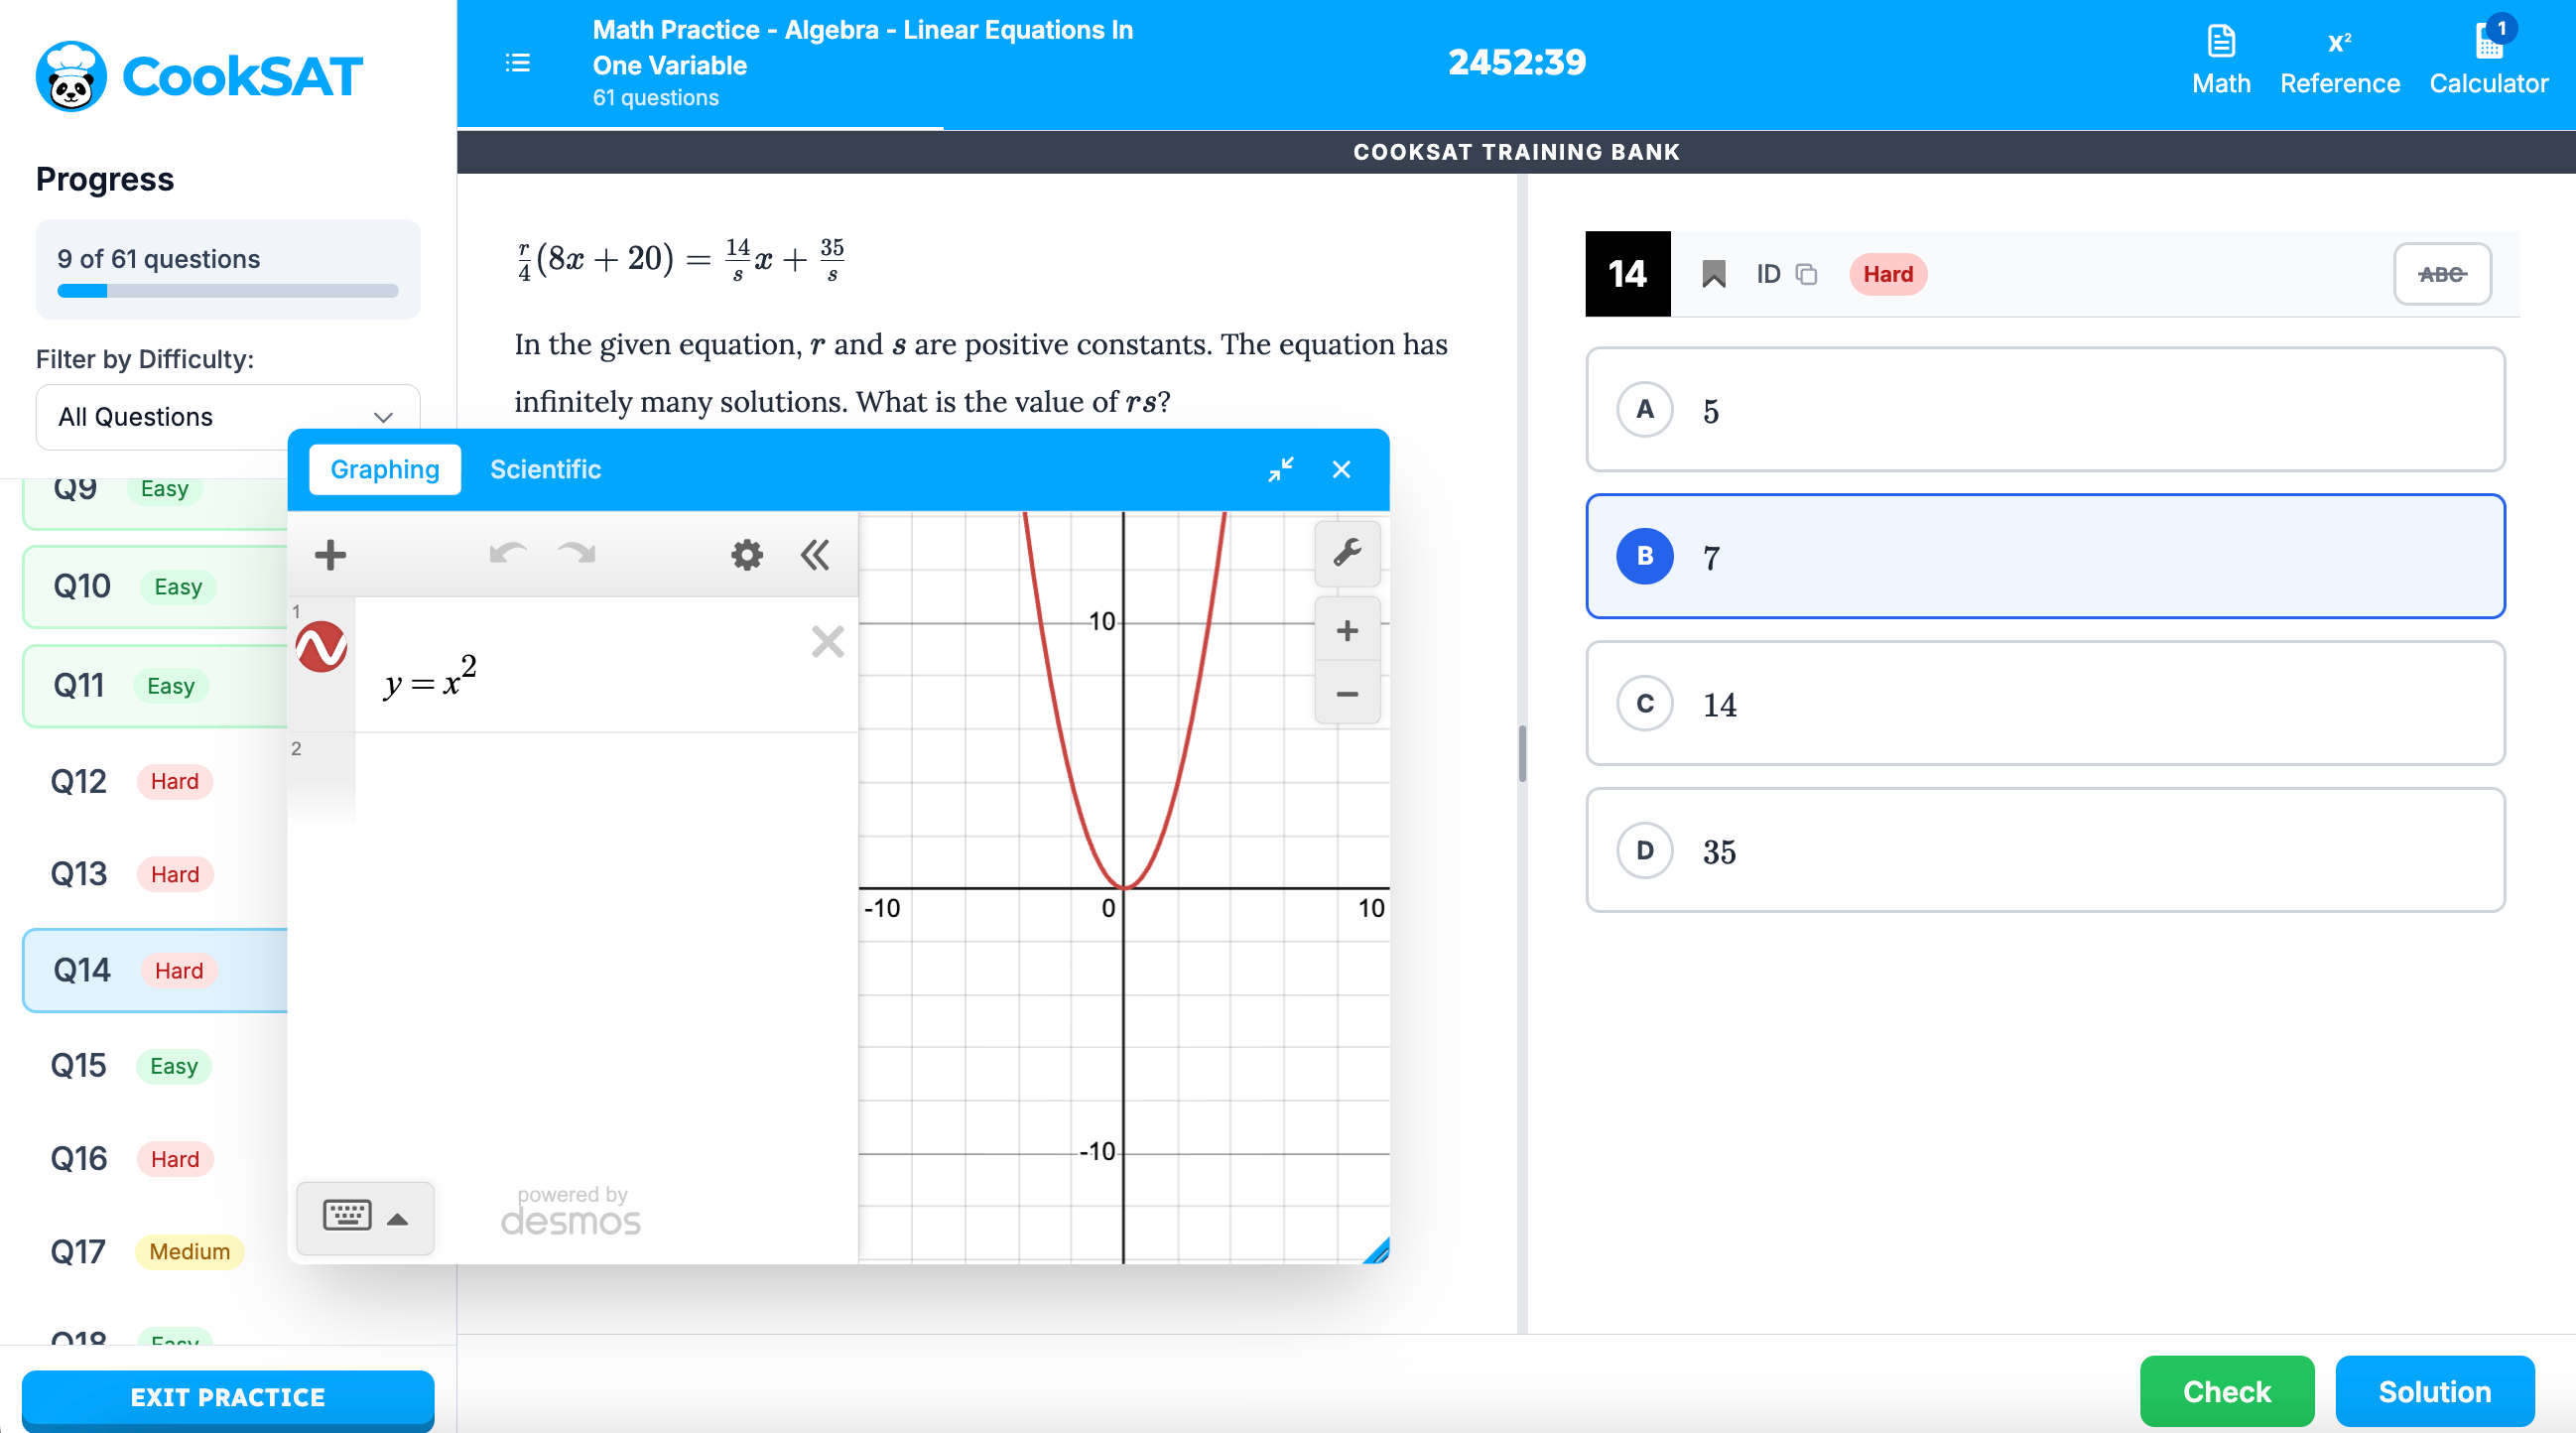The image size is (2576, 1433).
Task: Zoom in on the Desmos graph
Action: point(1346,630)
